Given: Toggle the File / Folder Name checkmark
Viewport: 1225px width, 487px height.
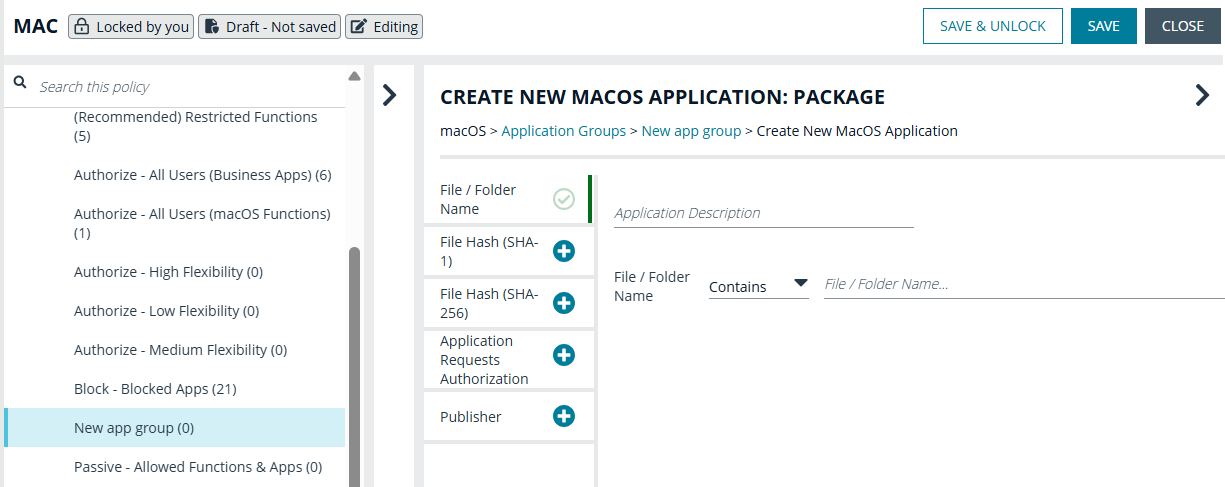Looking at the screenshot, I should pos(564,199).
